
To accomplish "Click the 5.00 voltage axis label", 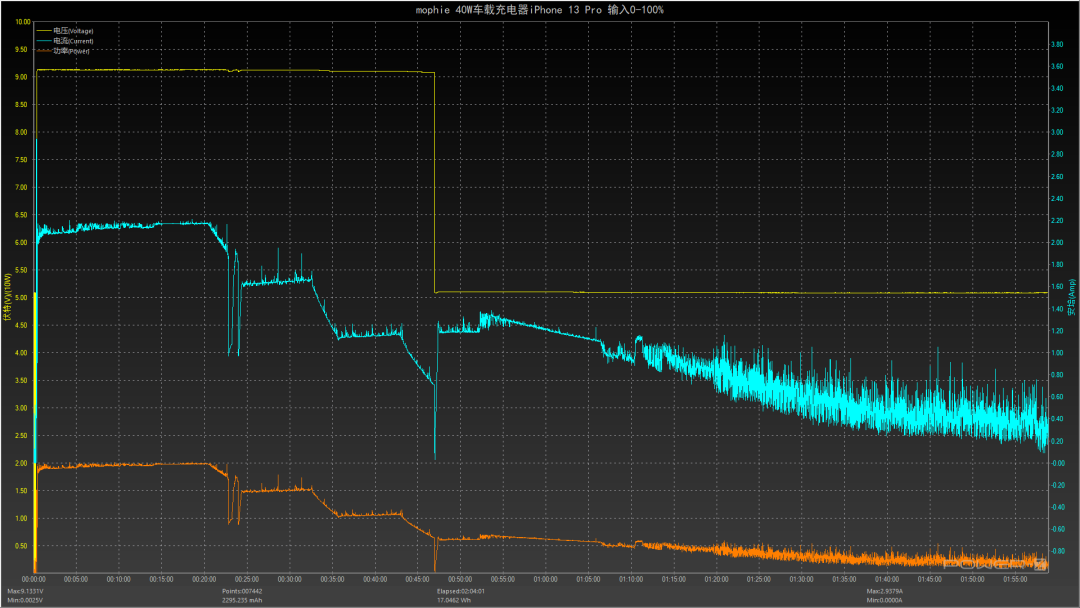I will 21,298.
